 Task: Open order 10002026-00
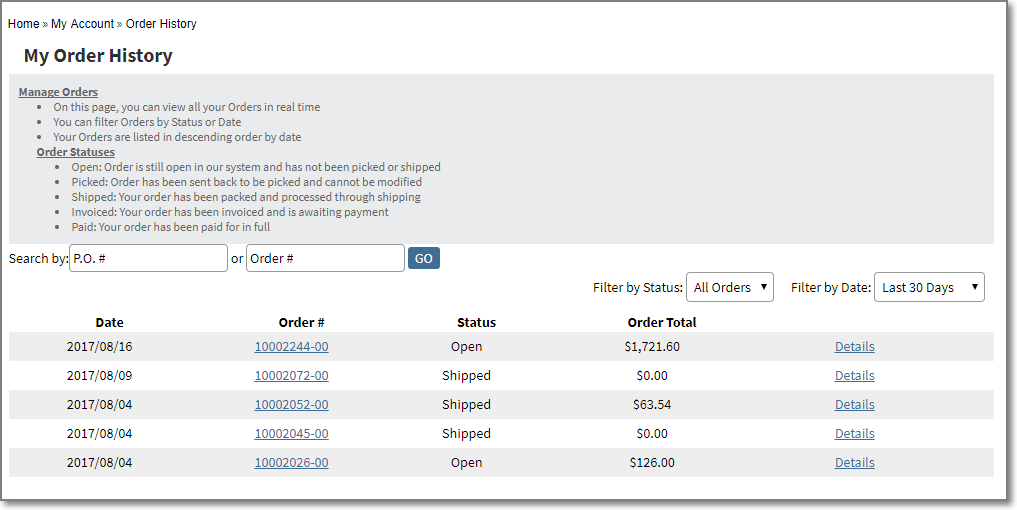[x=291, y=463]
